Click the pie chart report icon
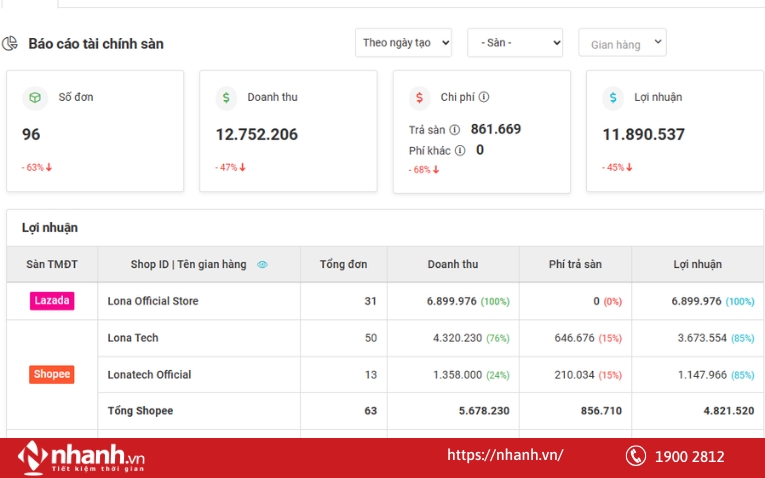Image resolution: width=765 pixels, height=478 pixels. coord(10,43)
